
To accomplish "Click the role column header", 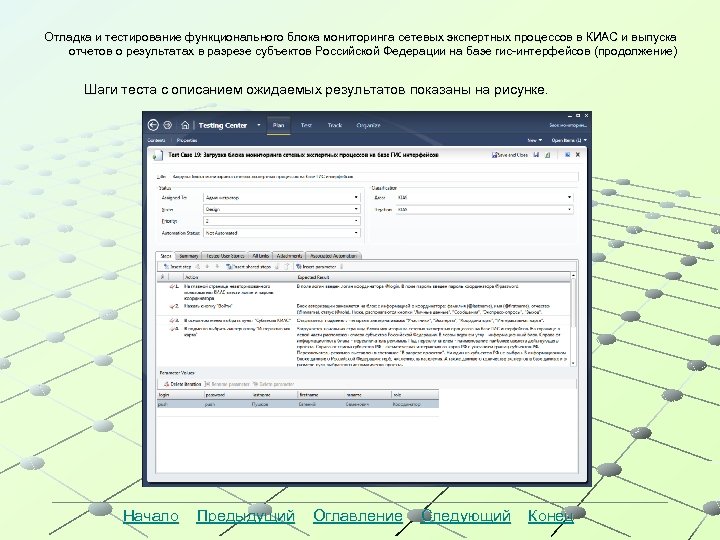I will tap(415, 395).
